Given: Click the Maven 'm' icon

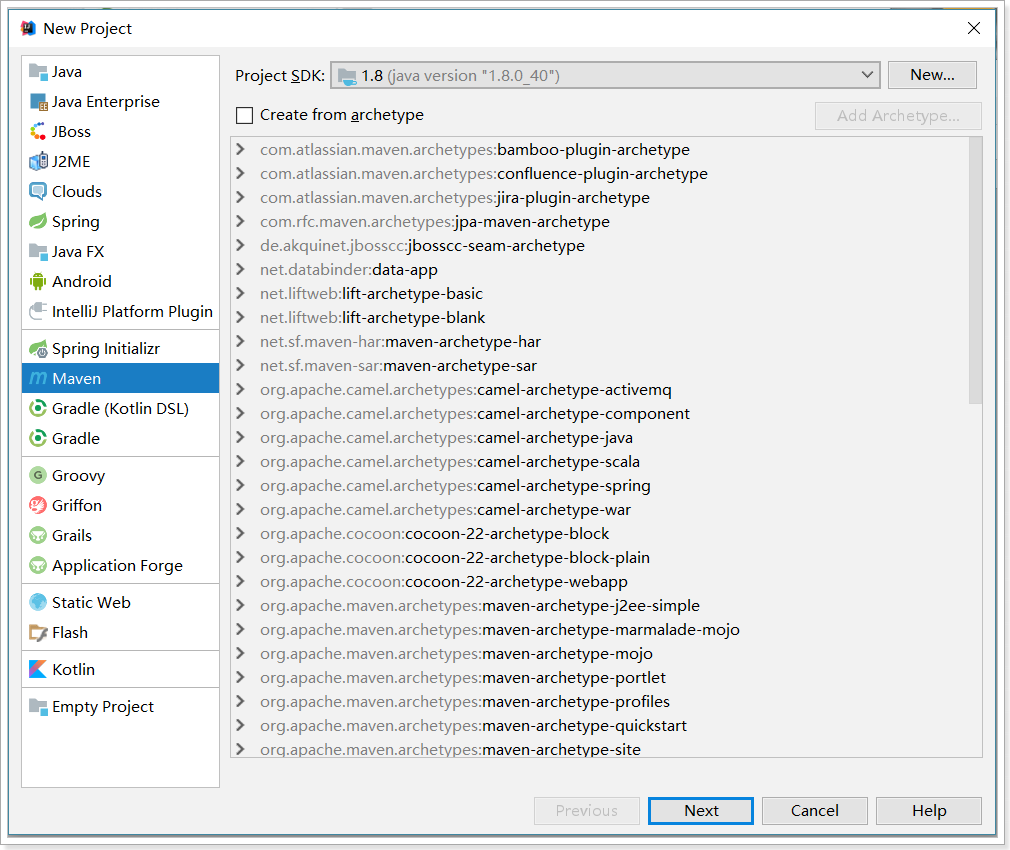Looking at the screenshot, I should click(38, 379).
